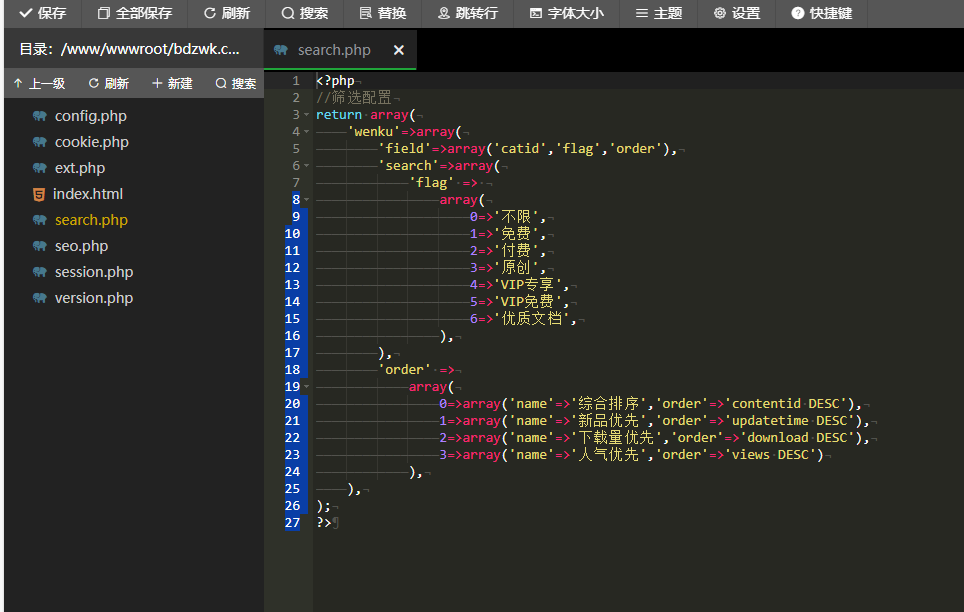Collapse the wenku array fold on line 4

(305, 131)
